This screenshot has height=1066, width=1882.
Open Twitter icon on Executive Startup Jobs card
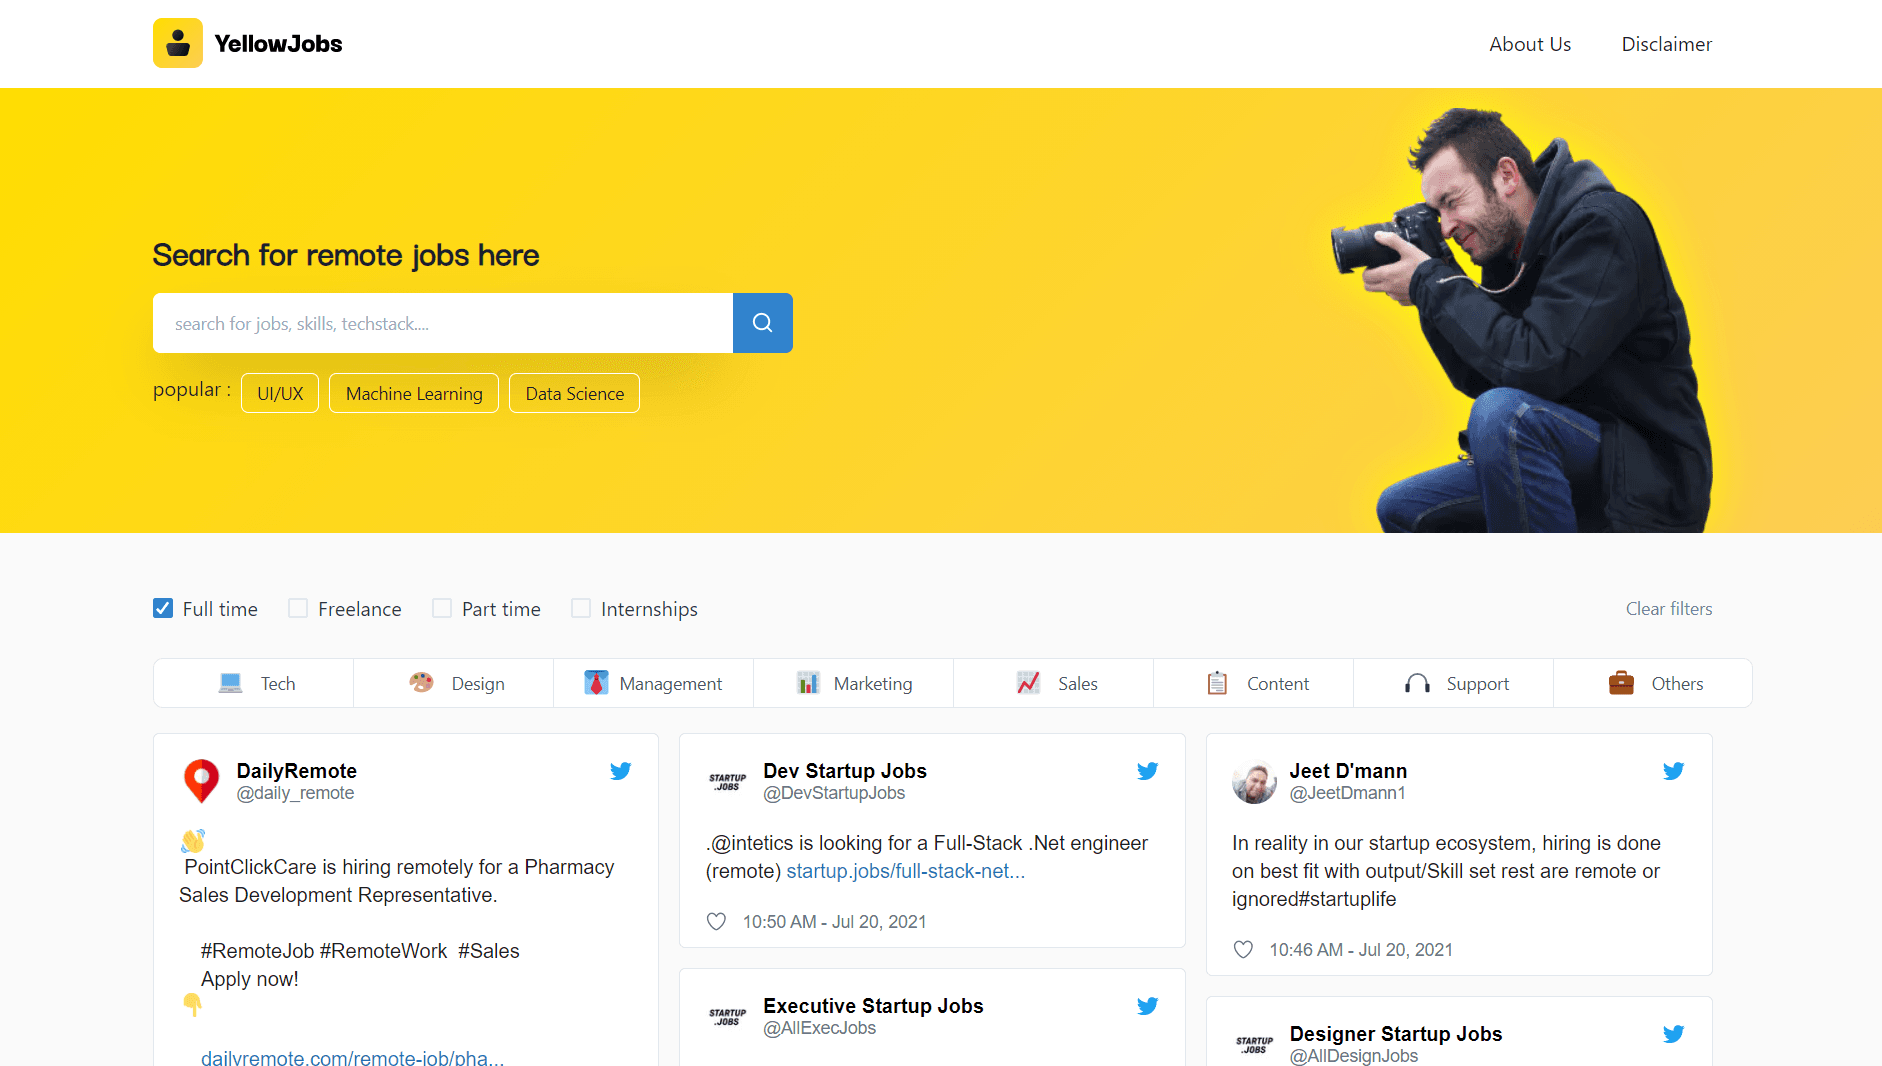coord(1147,1006)
